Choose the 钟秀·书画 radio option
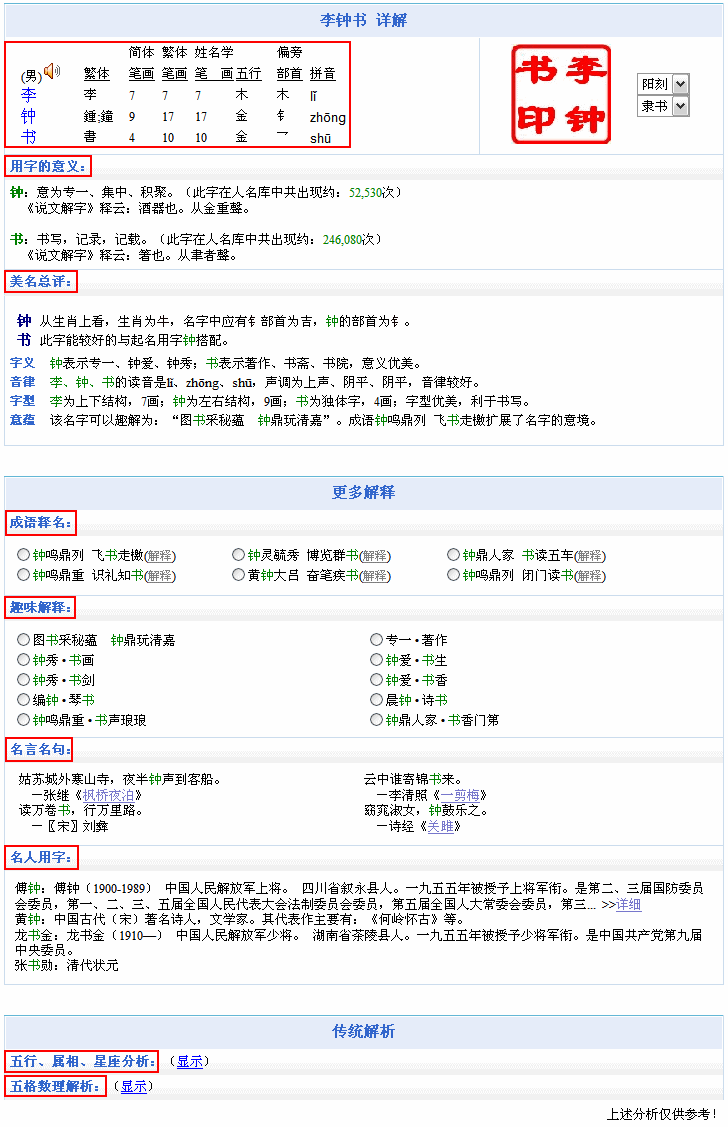The height and width of the screenshot is (1127, 728). tap(23, 660)
